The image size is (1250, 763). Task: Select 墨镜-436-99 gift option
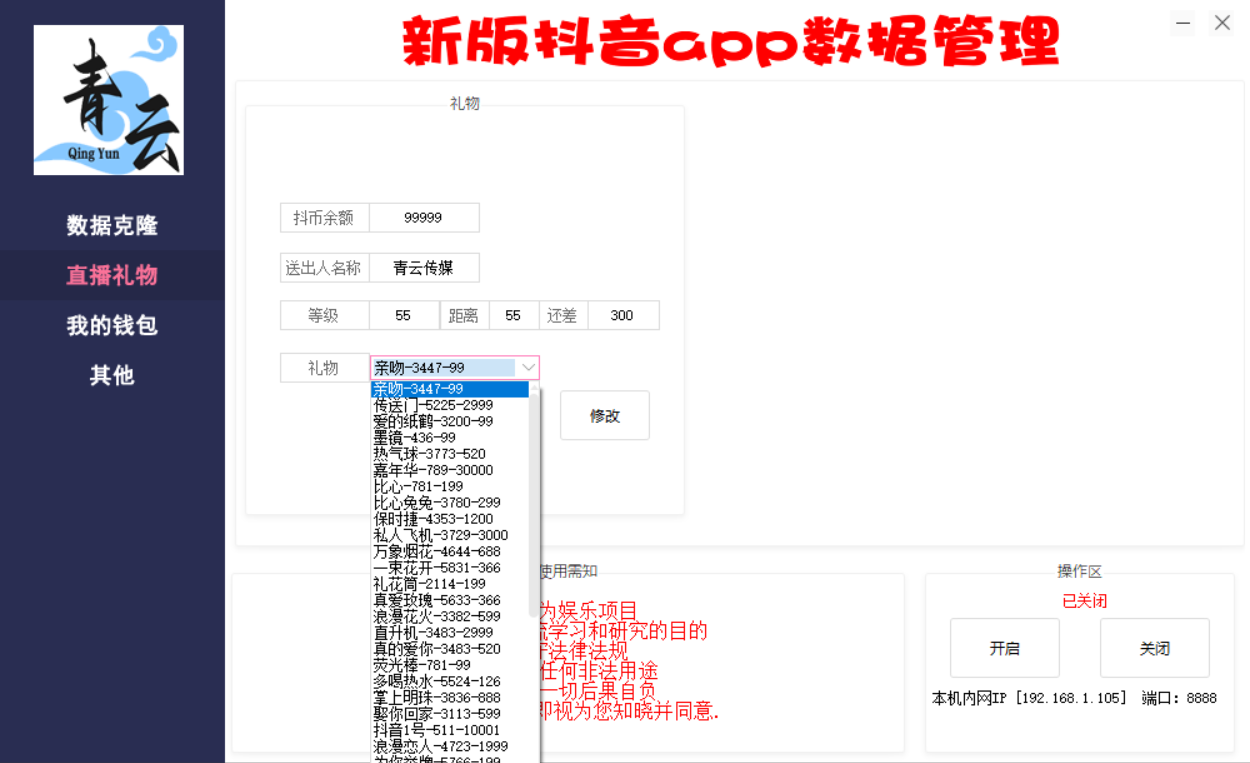pos(449,437)
